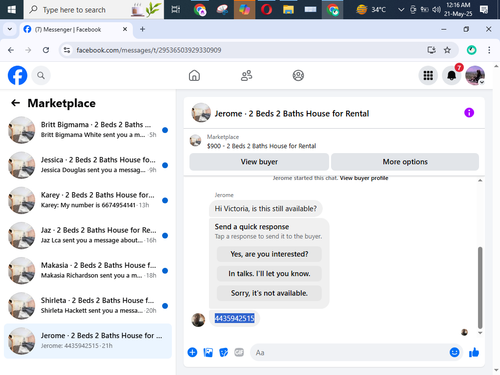Open Makasia Richardson conversation
Viewport: 500px width, 375px height.
pyautogui.click(x=88, y=270)
